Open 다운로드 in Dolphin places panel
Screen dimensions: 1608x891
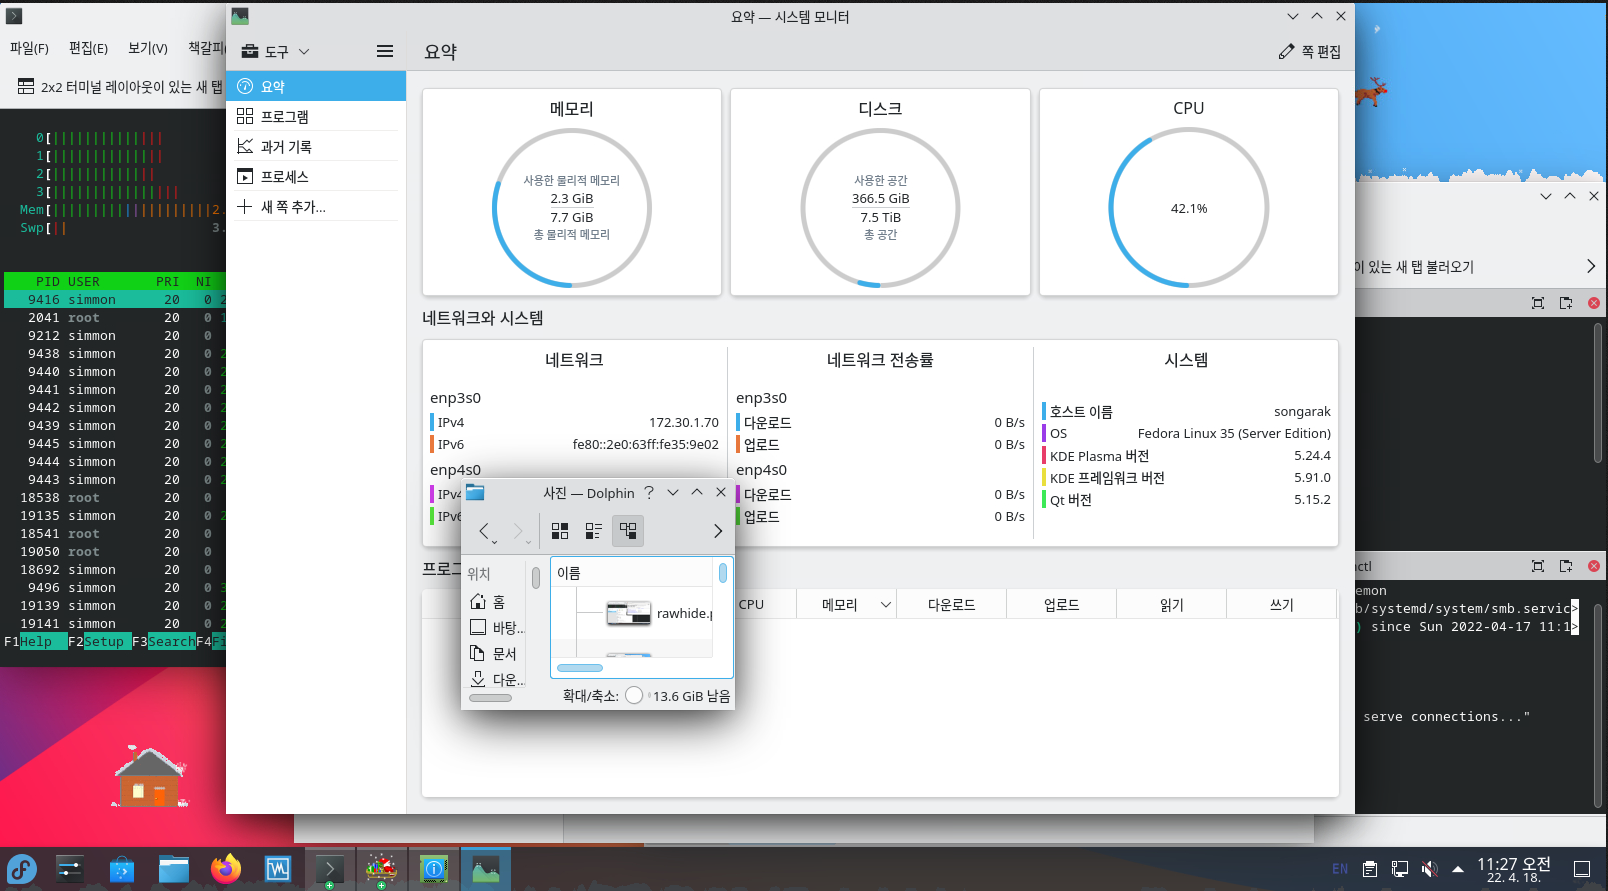click(x=496, y=680)
